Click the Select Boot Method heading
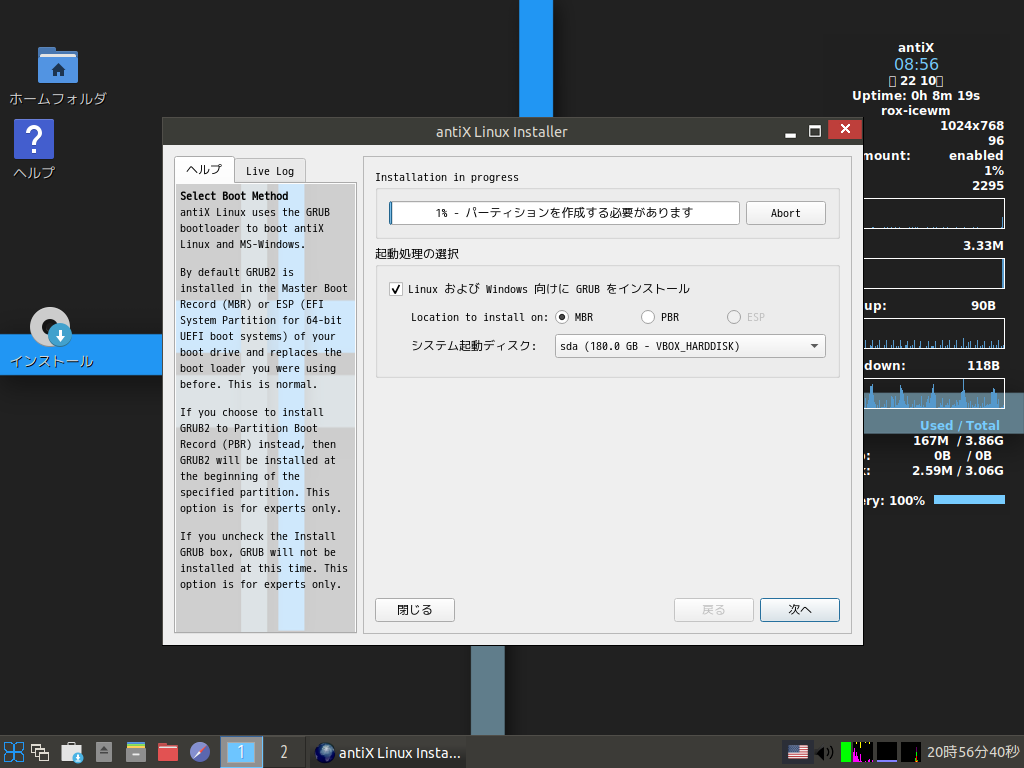 point(234,196)
